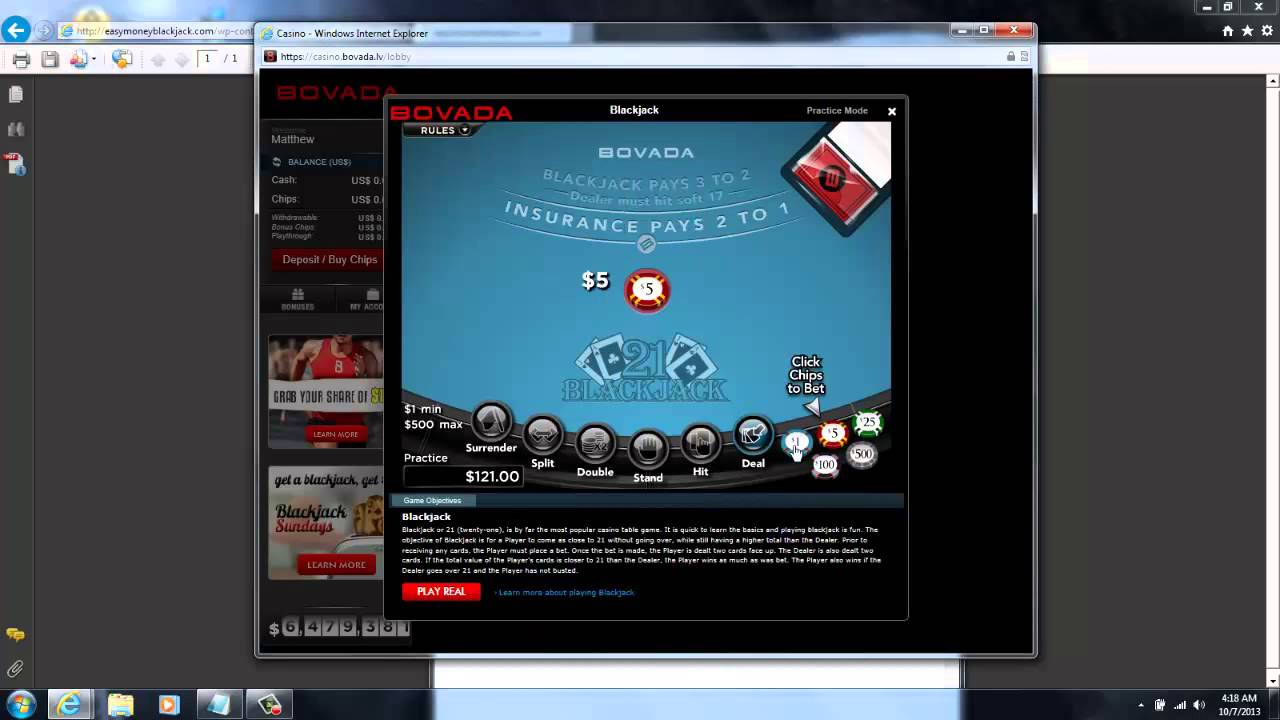Image resolution: width=1280 pixels, height=720 pixels.
Task: Open the page thumbnails side panel
Action: pyautogui.click(x=15, y=95)
